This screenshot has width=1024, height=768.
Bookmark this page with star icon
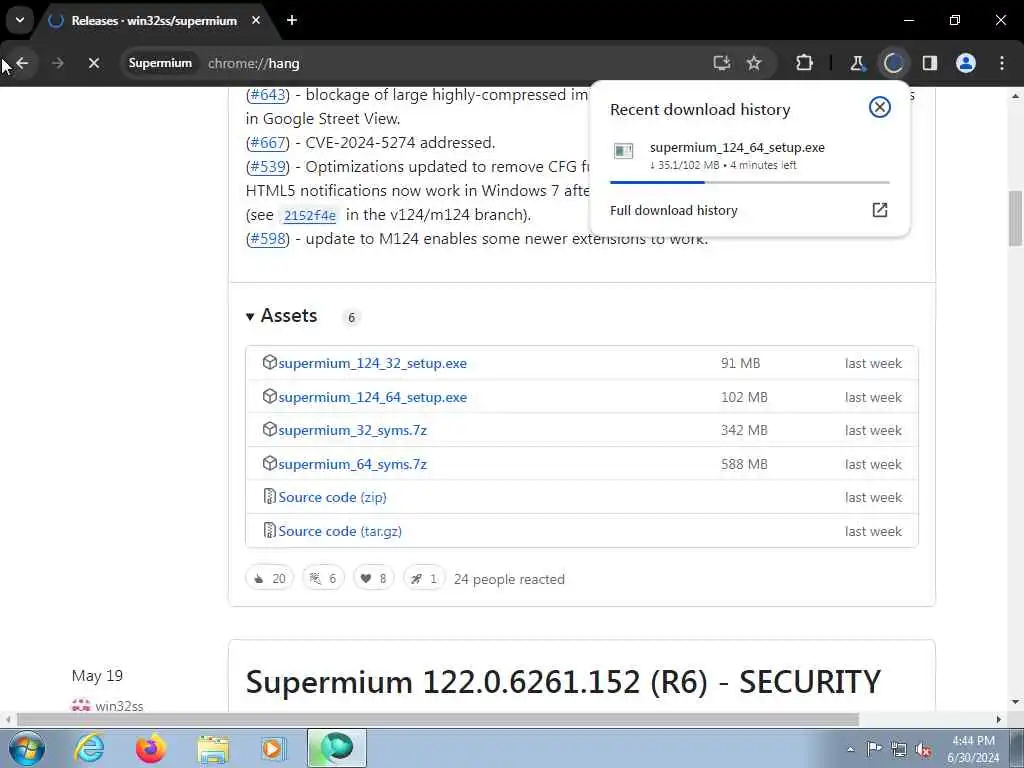click(754, 63)
